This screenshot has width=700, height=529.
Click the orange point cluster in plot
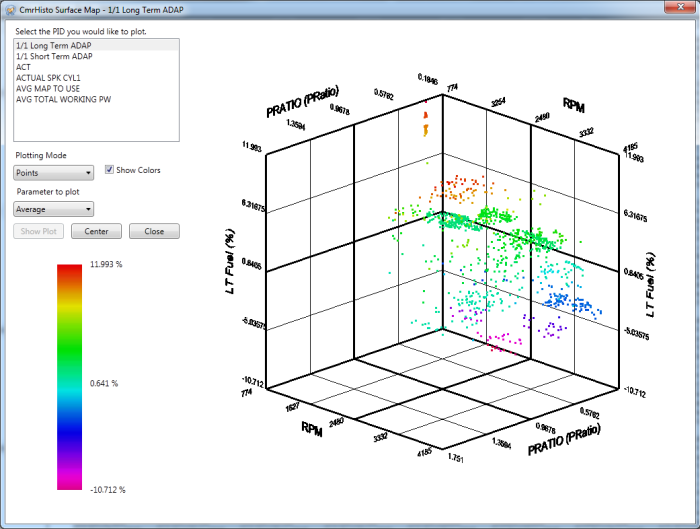point(460,190)
